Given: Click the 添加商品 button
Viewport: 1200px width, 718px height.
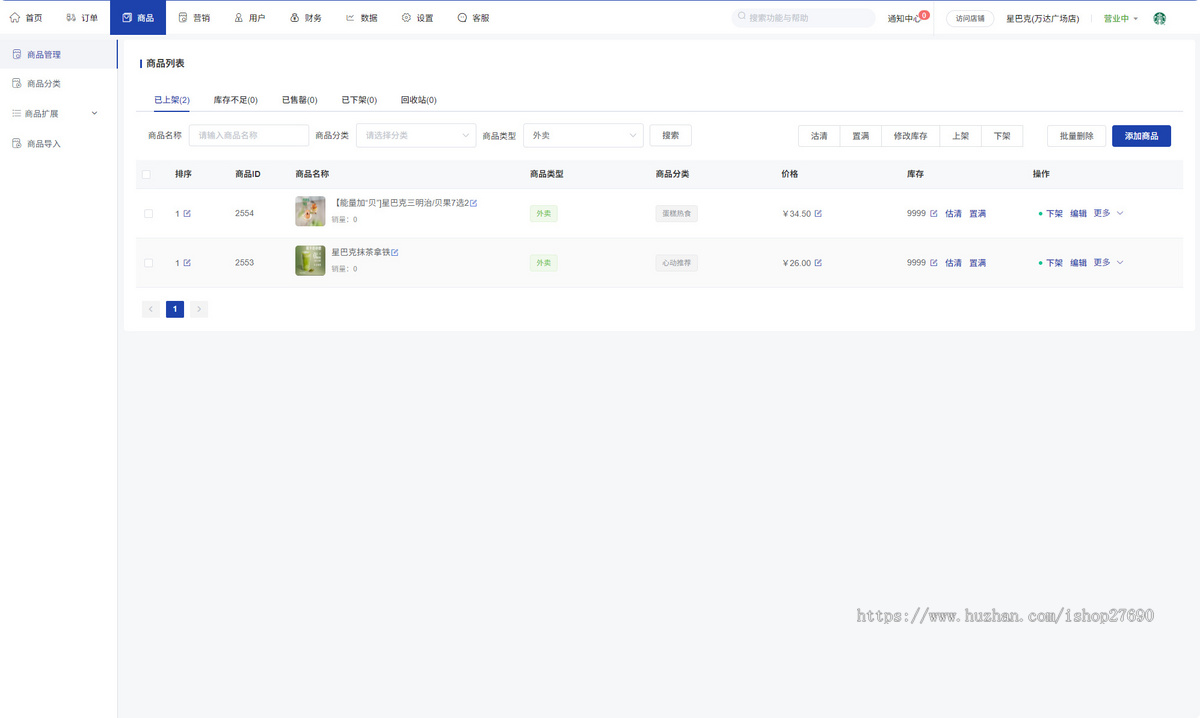Looking at the screenshot, I should coord(1141,136).
